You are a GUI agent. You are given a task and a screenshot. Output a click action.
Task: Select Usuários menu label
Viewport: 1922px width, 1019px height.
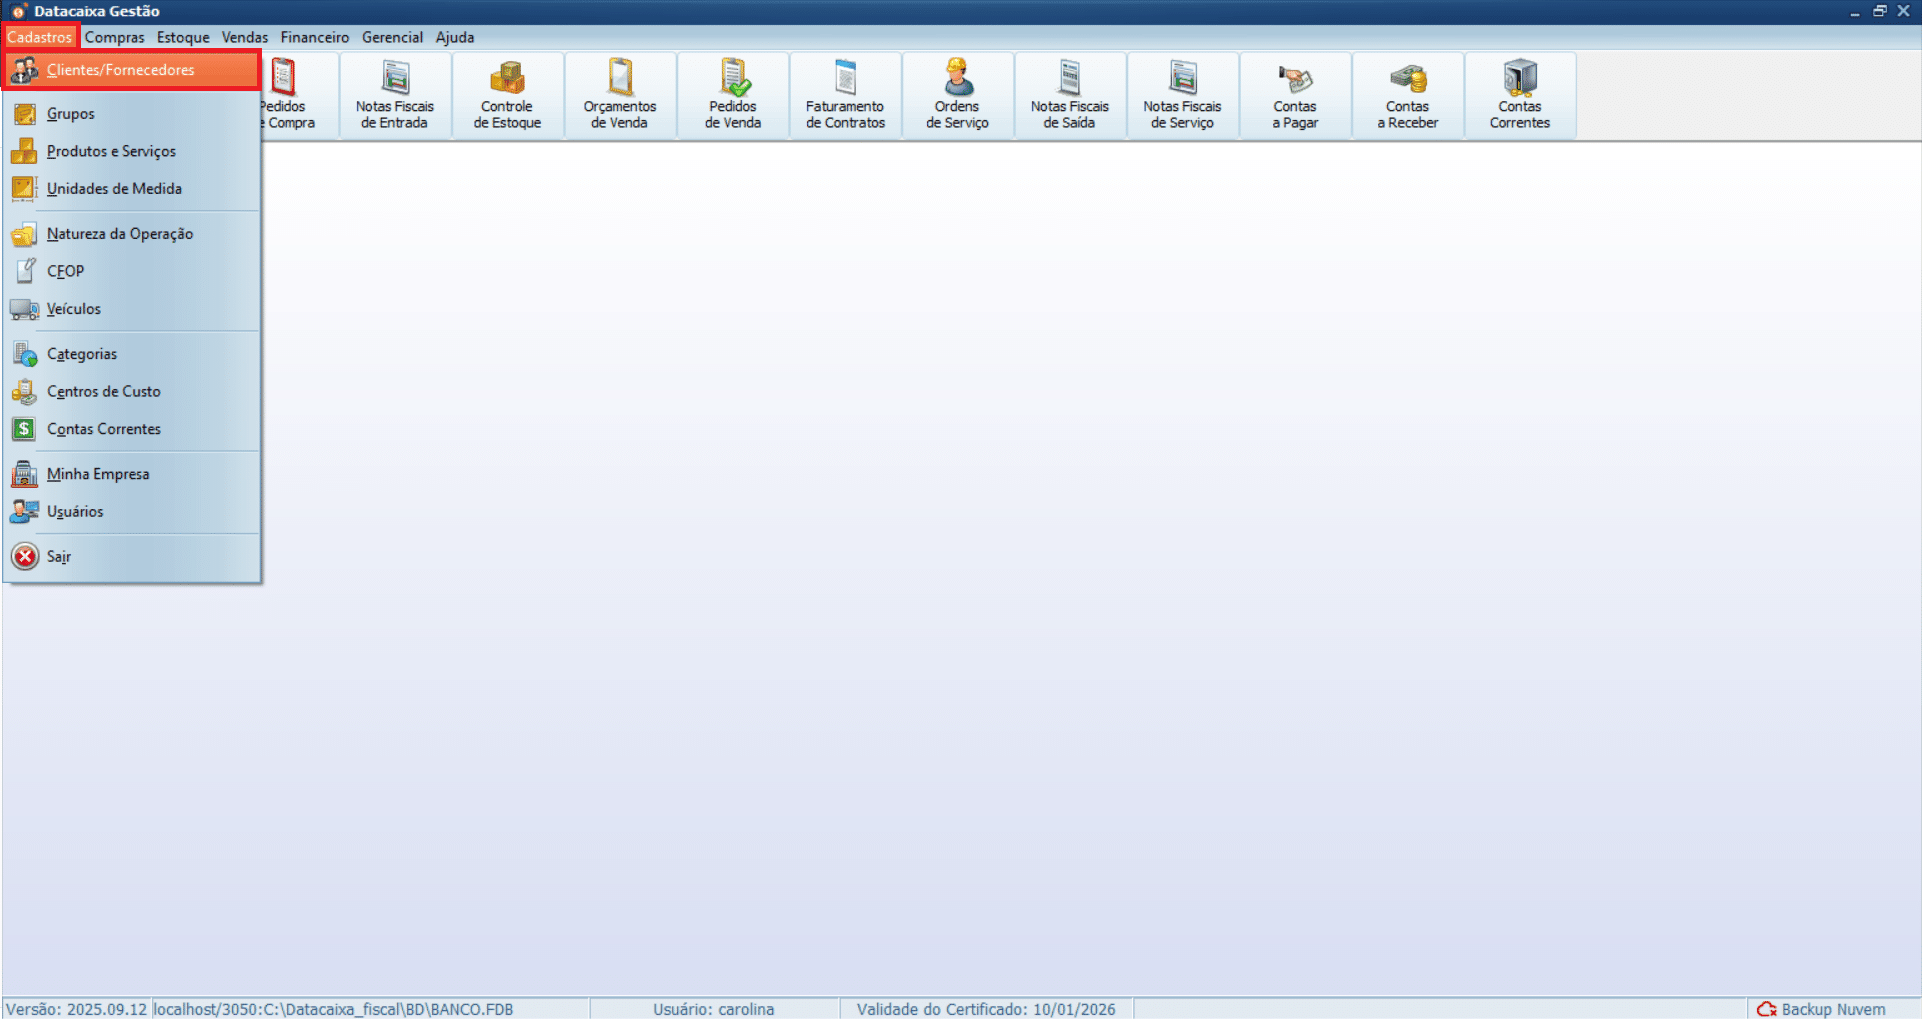[75, 511]
